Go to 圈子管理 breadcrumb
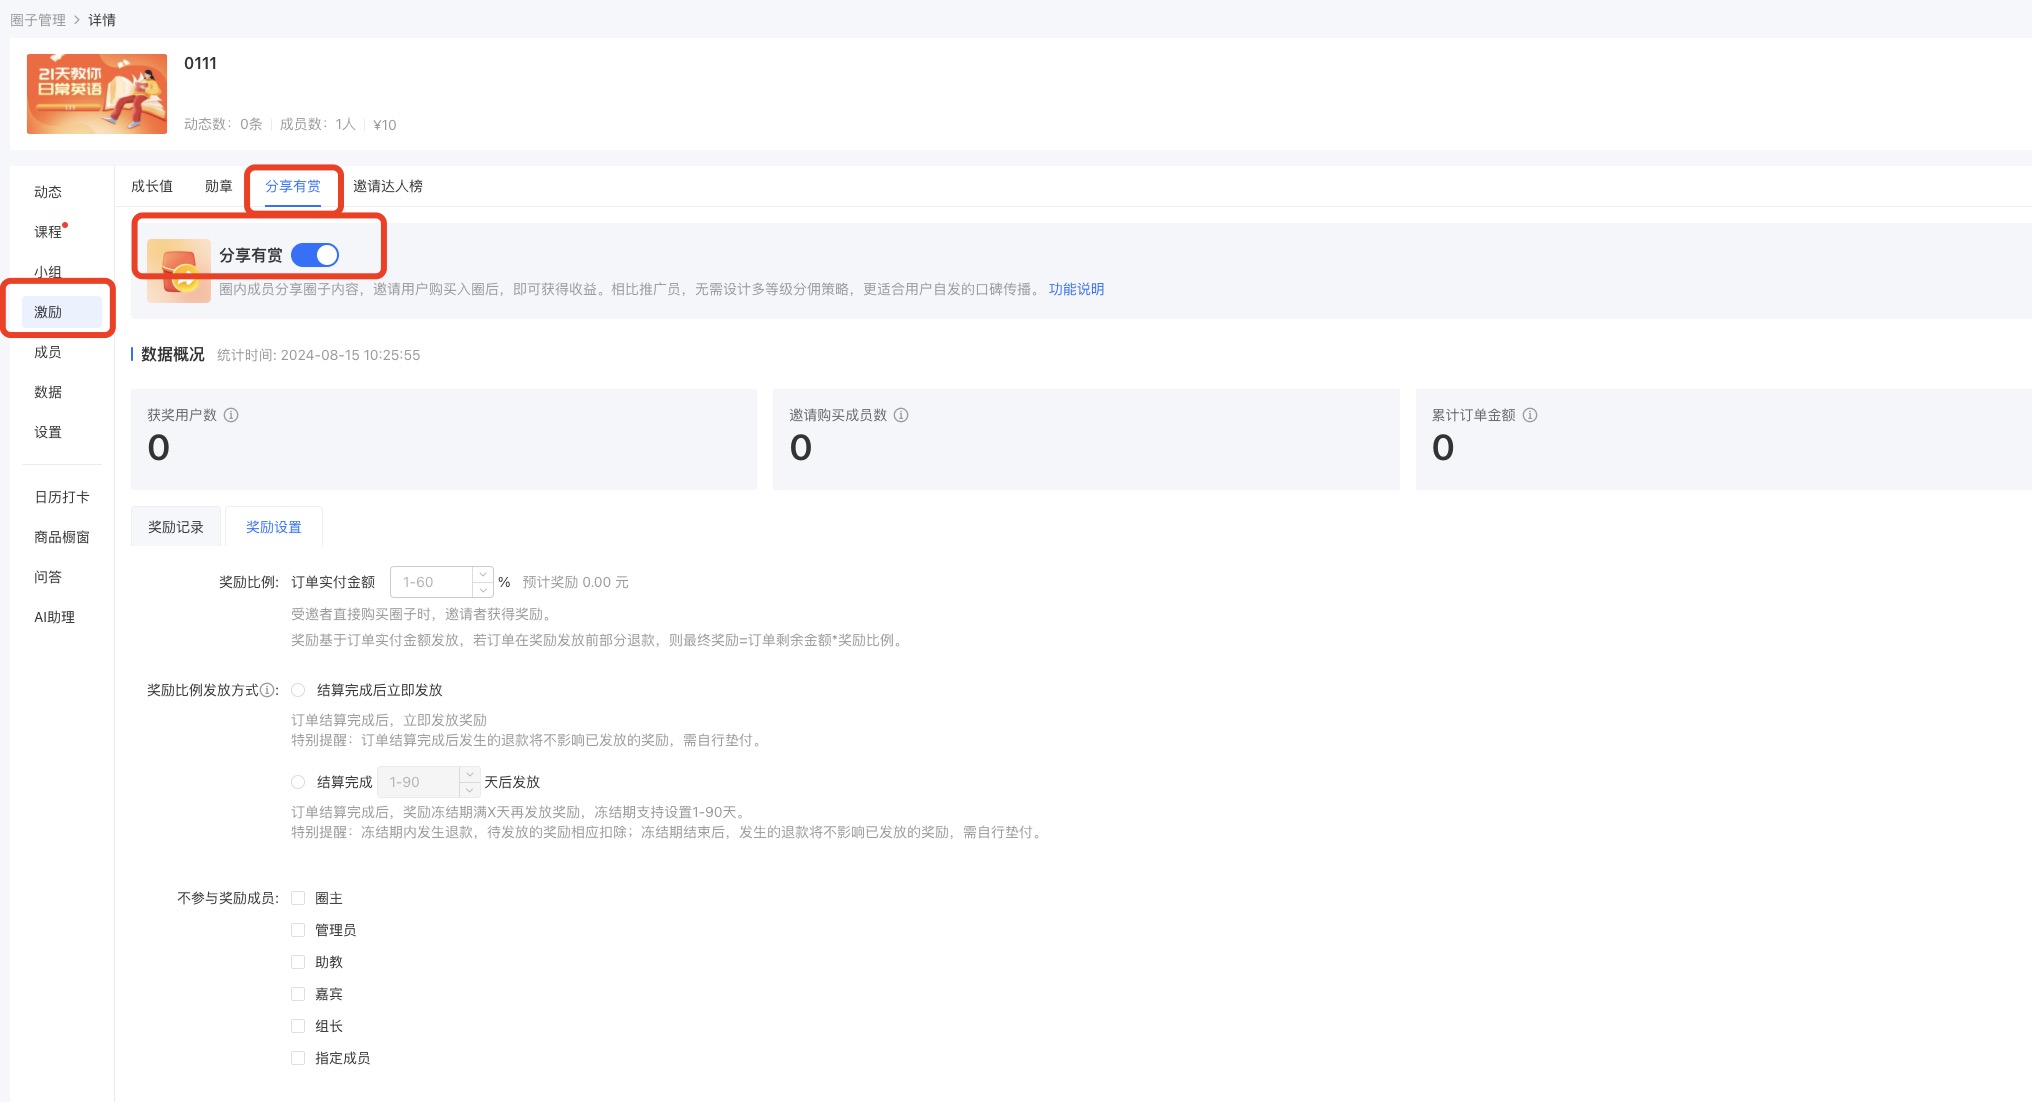This screenshot has width=2032, height=1102. (38, 20)
